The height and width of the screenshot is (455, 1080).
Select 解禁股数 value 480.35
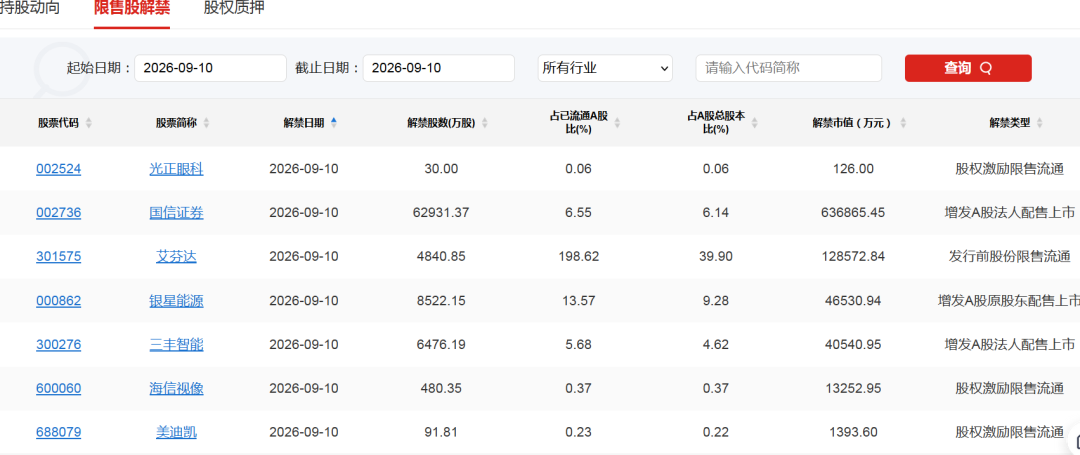[441, 389]
